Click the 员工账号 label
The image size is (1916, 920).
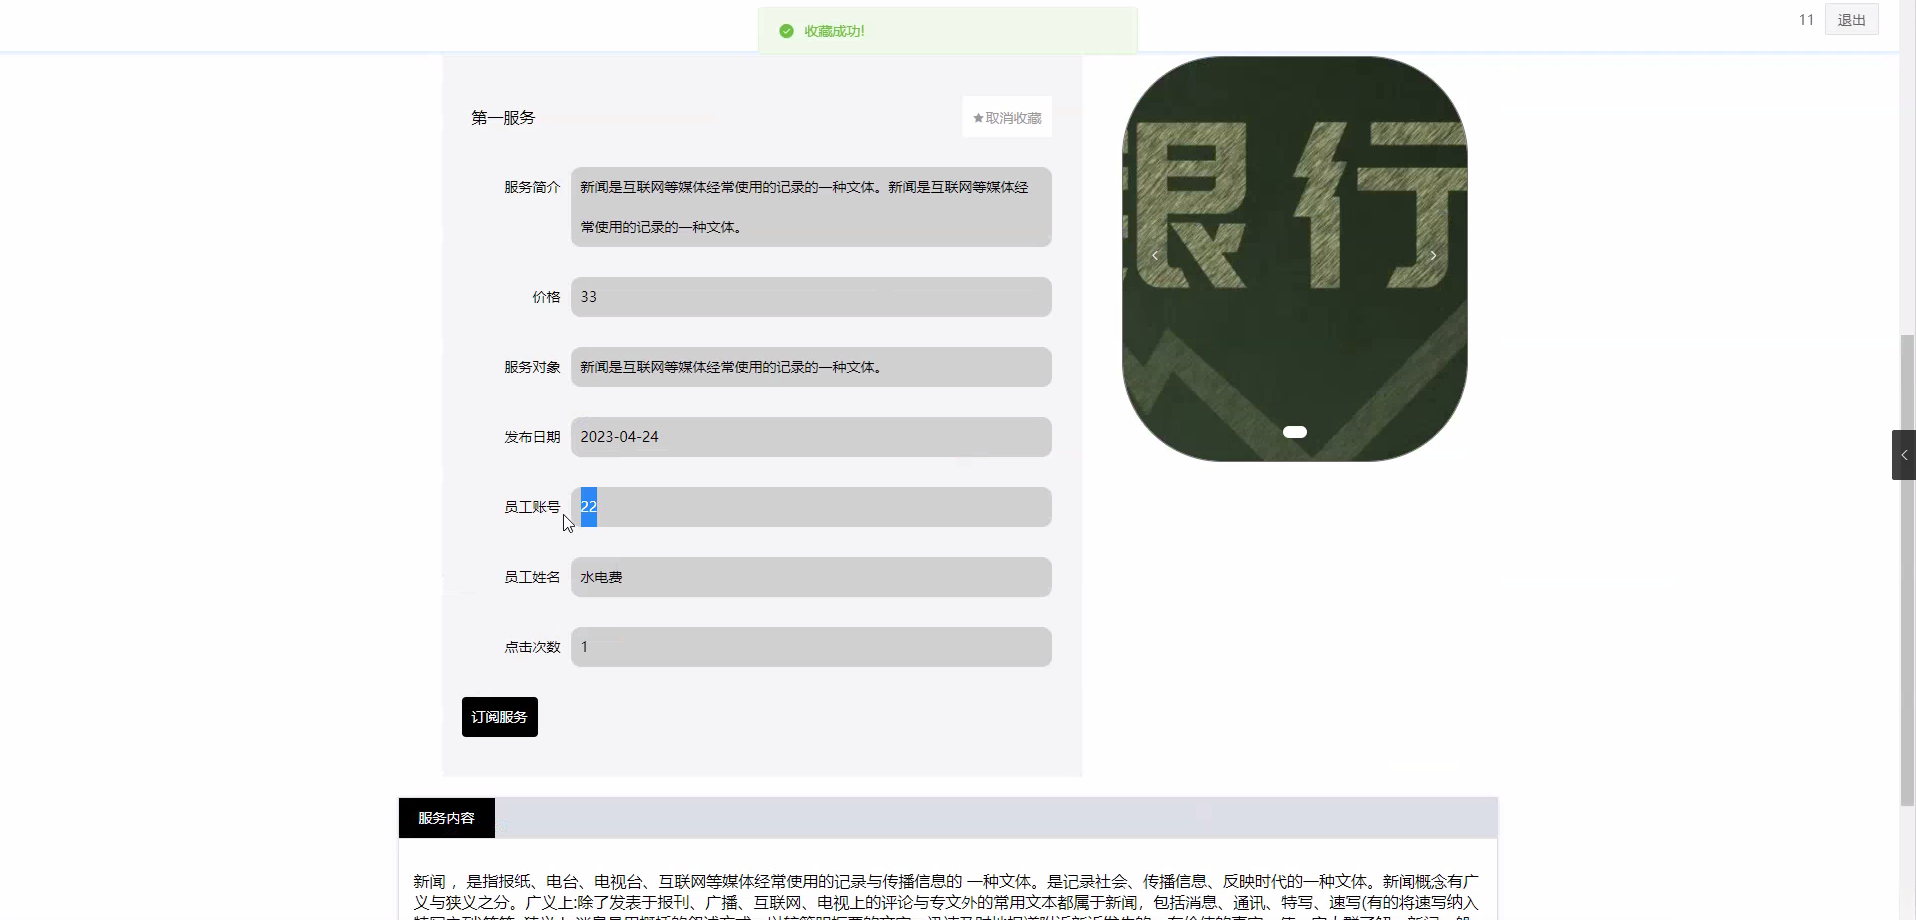[x=532, y=507]
